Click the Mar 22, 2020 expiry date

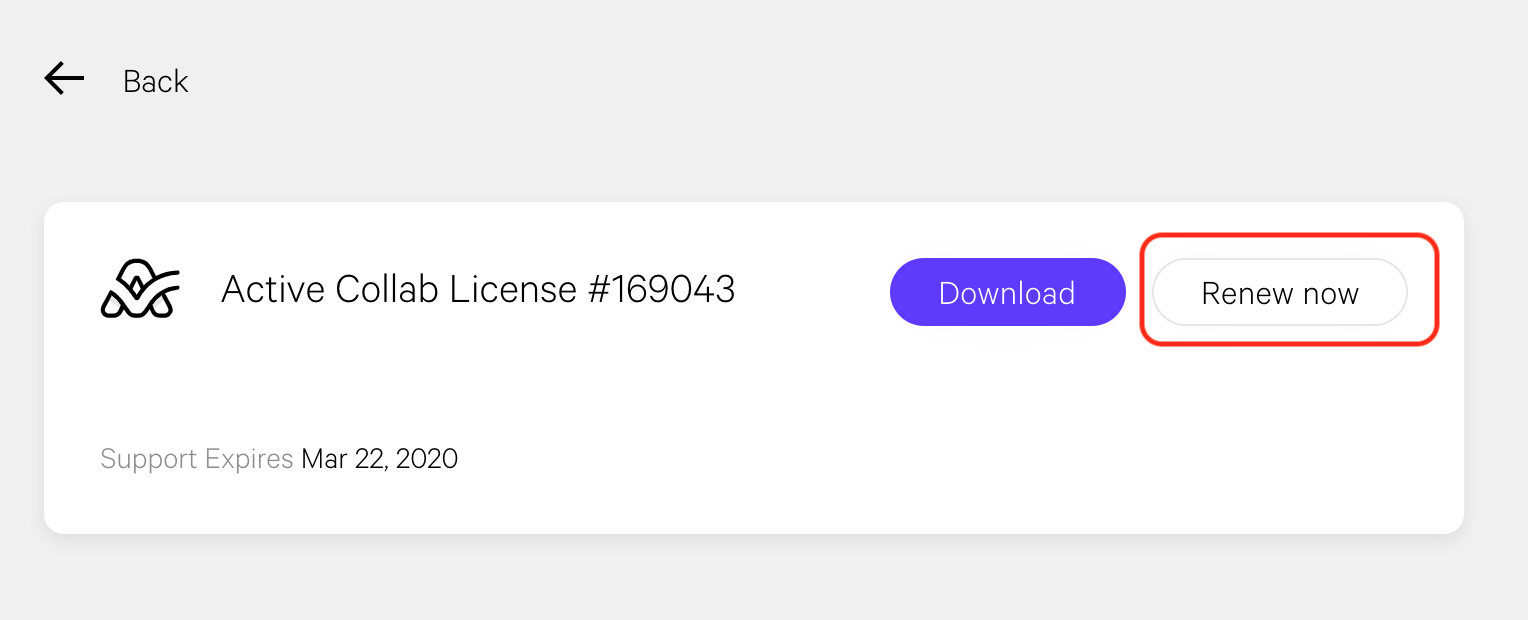click(380, 459)
